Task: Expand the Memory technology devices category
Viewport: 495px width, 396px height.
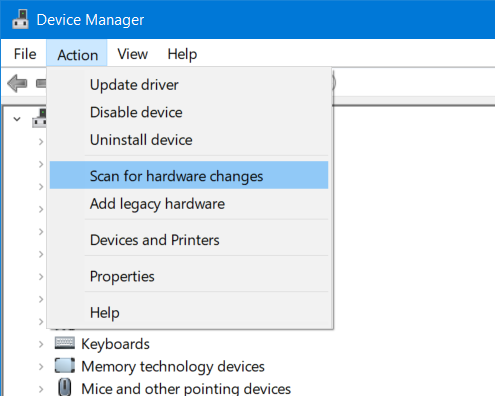Action: click(41, 367)
